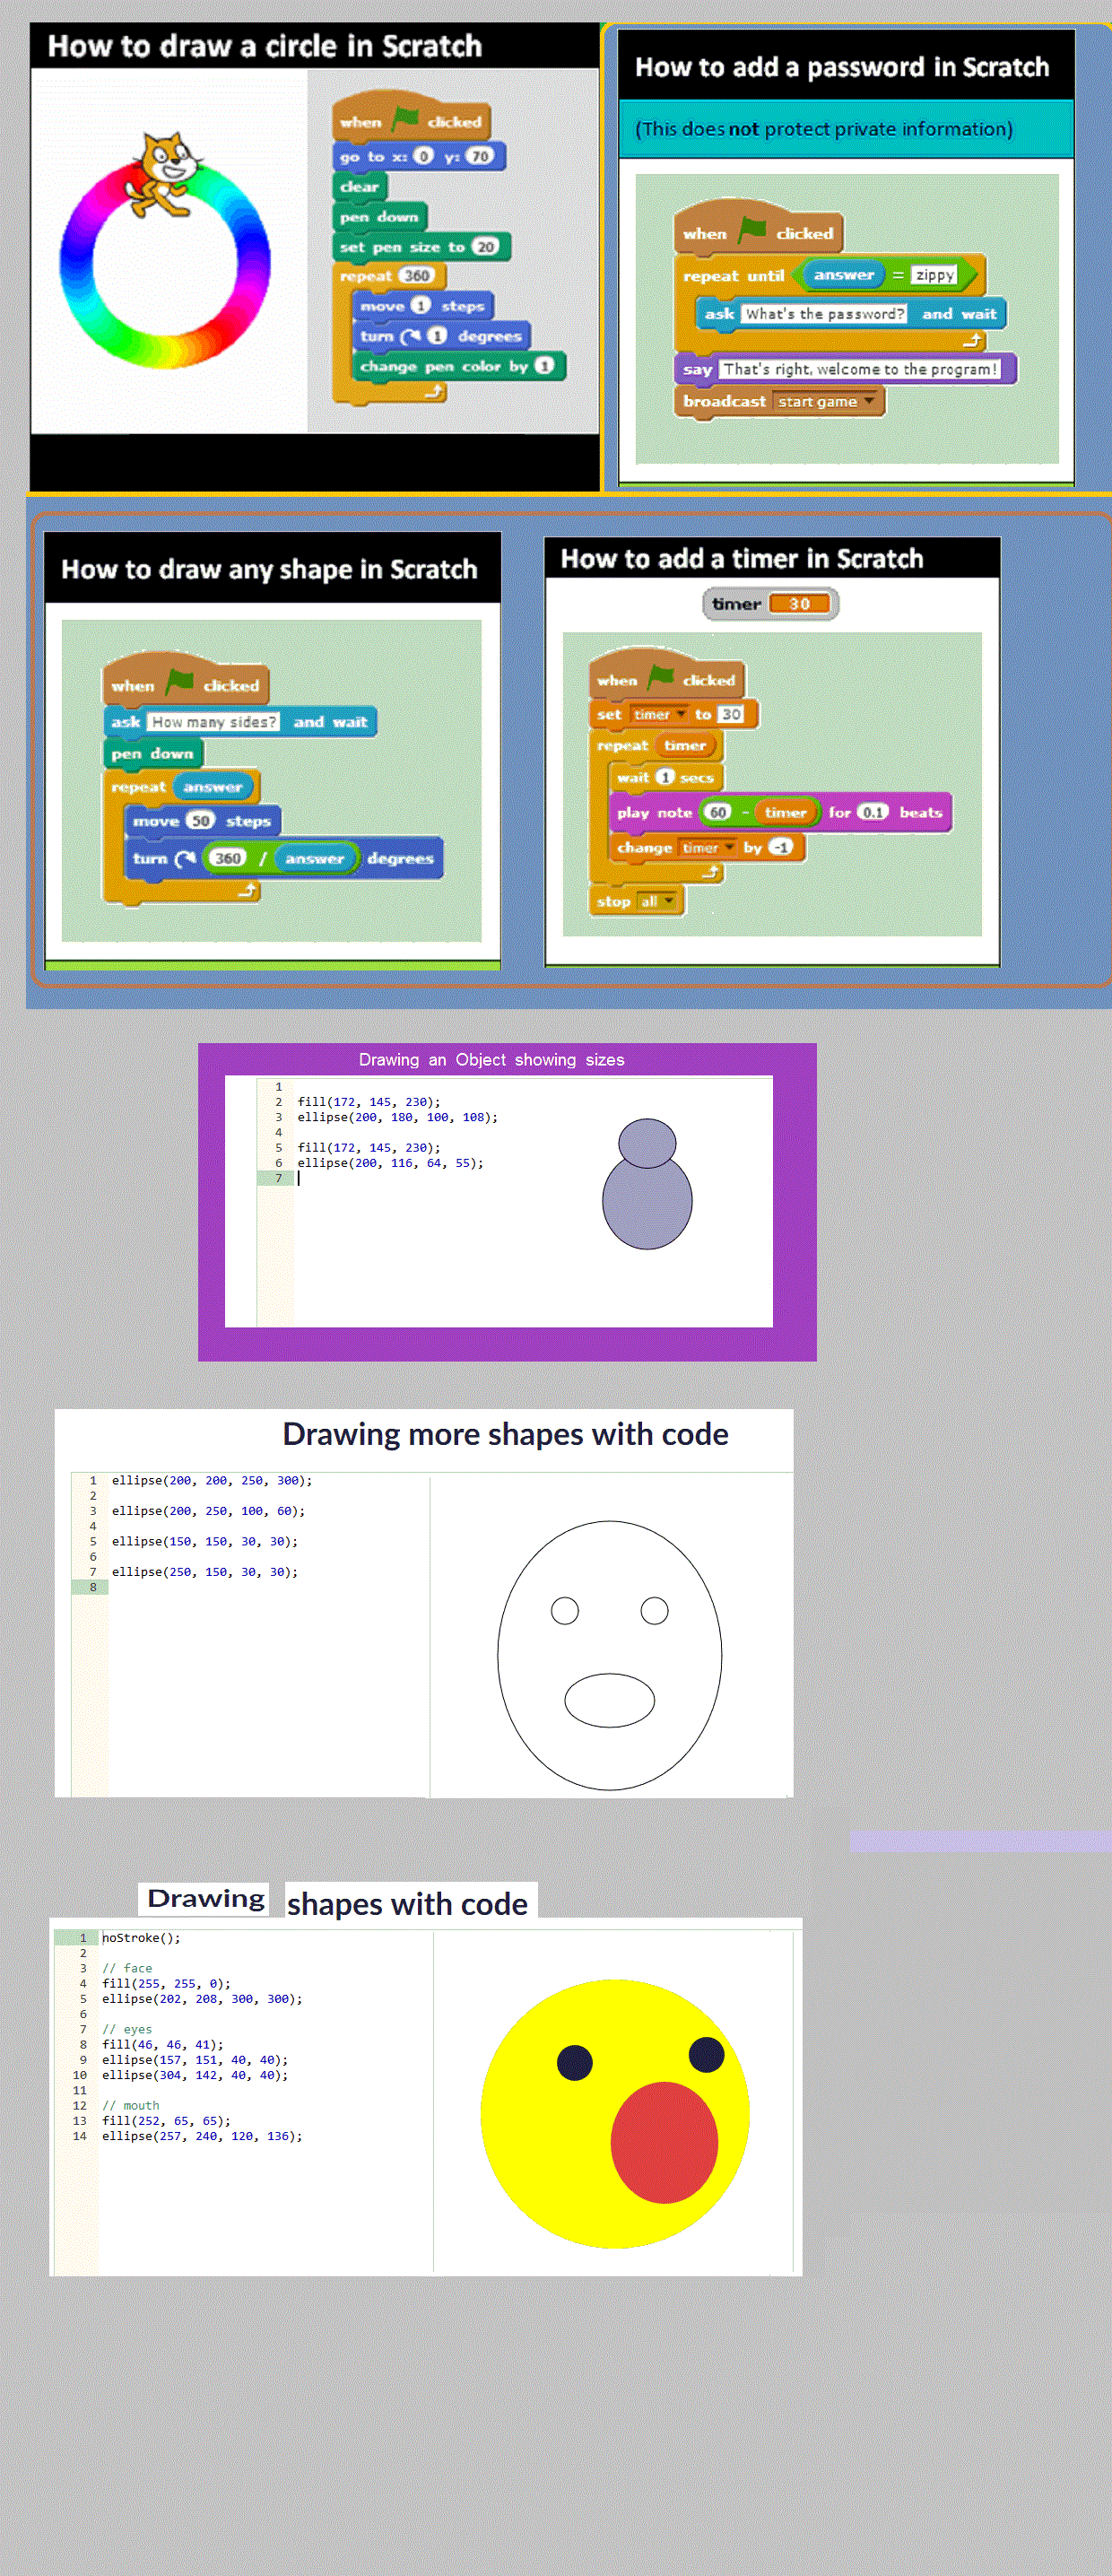Click the code line 'ellipse(200, 116, 64, 55);'
The height and width of the screenshot is (2576, 1112).
(x=390, y=1163)
